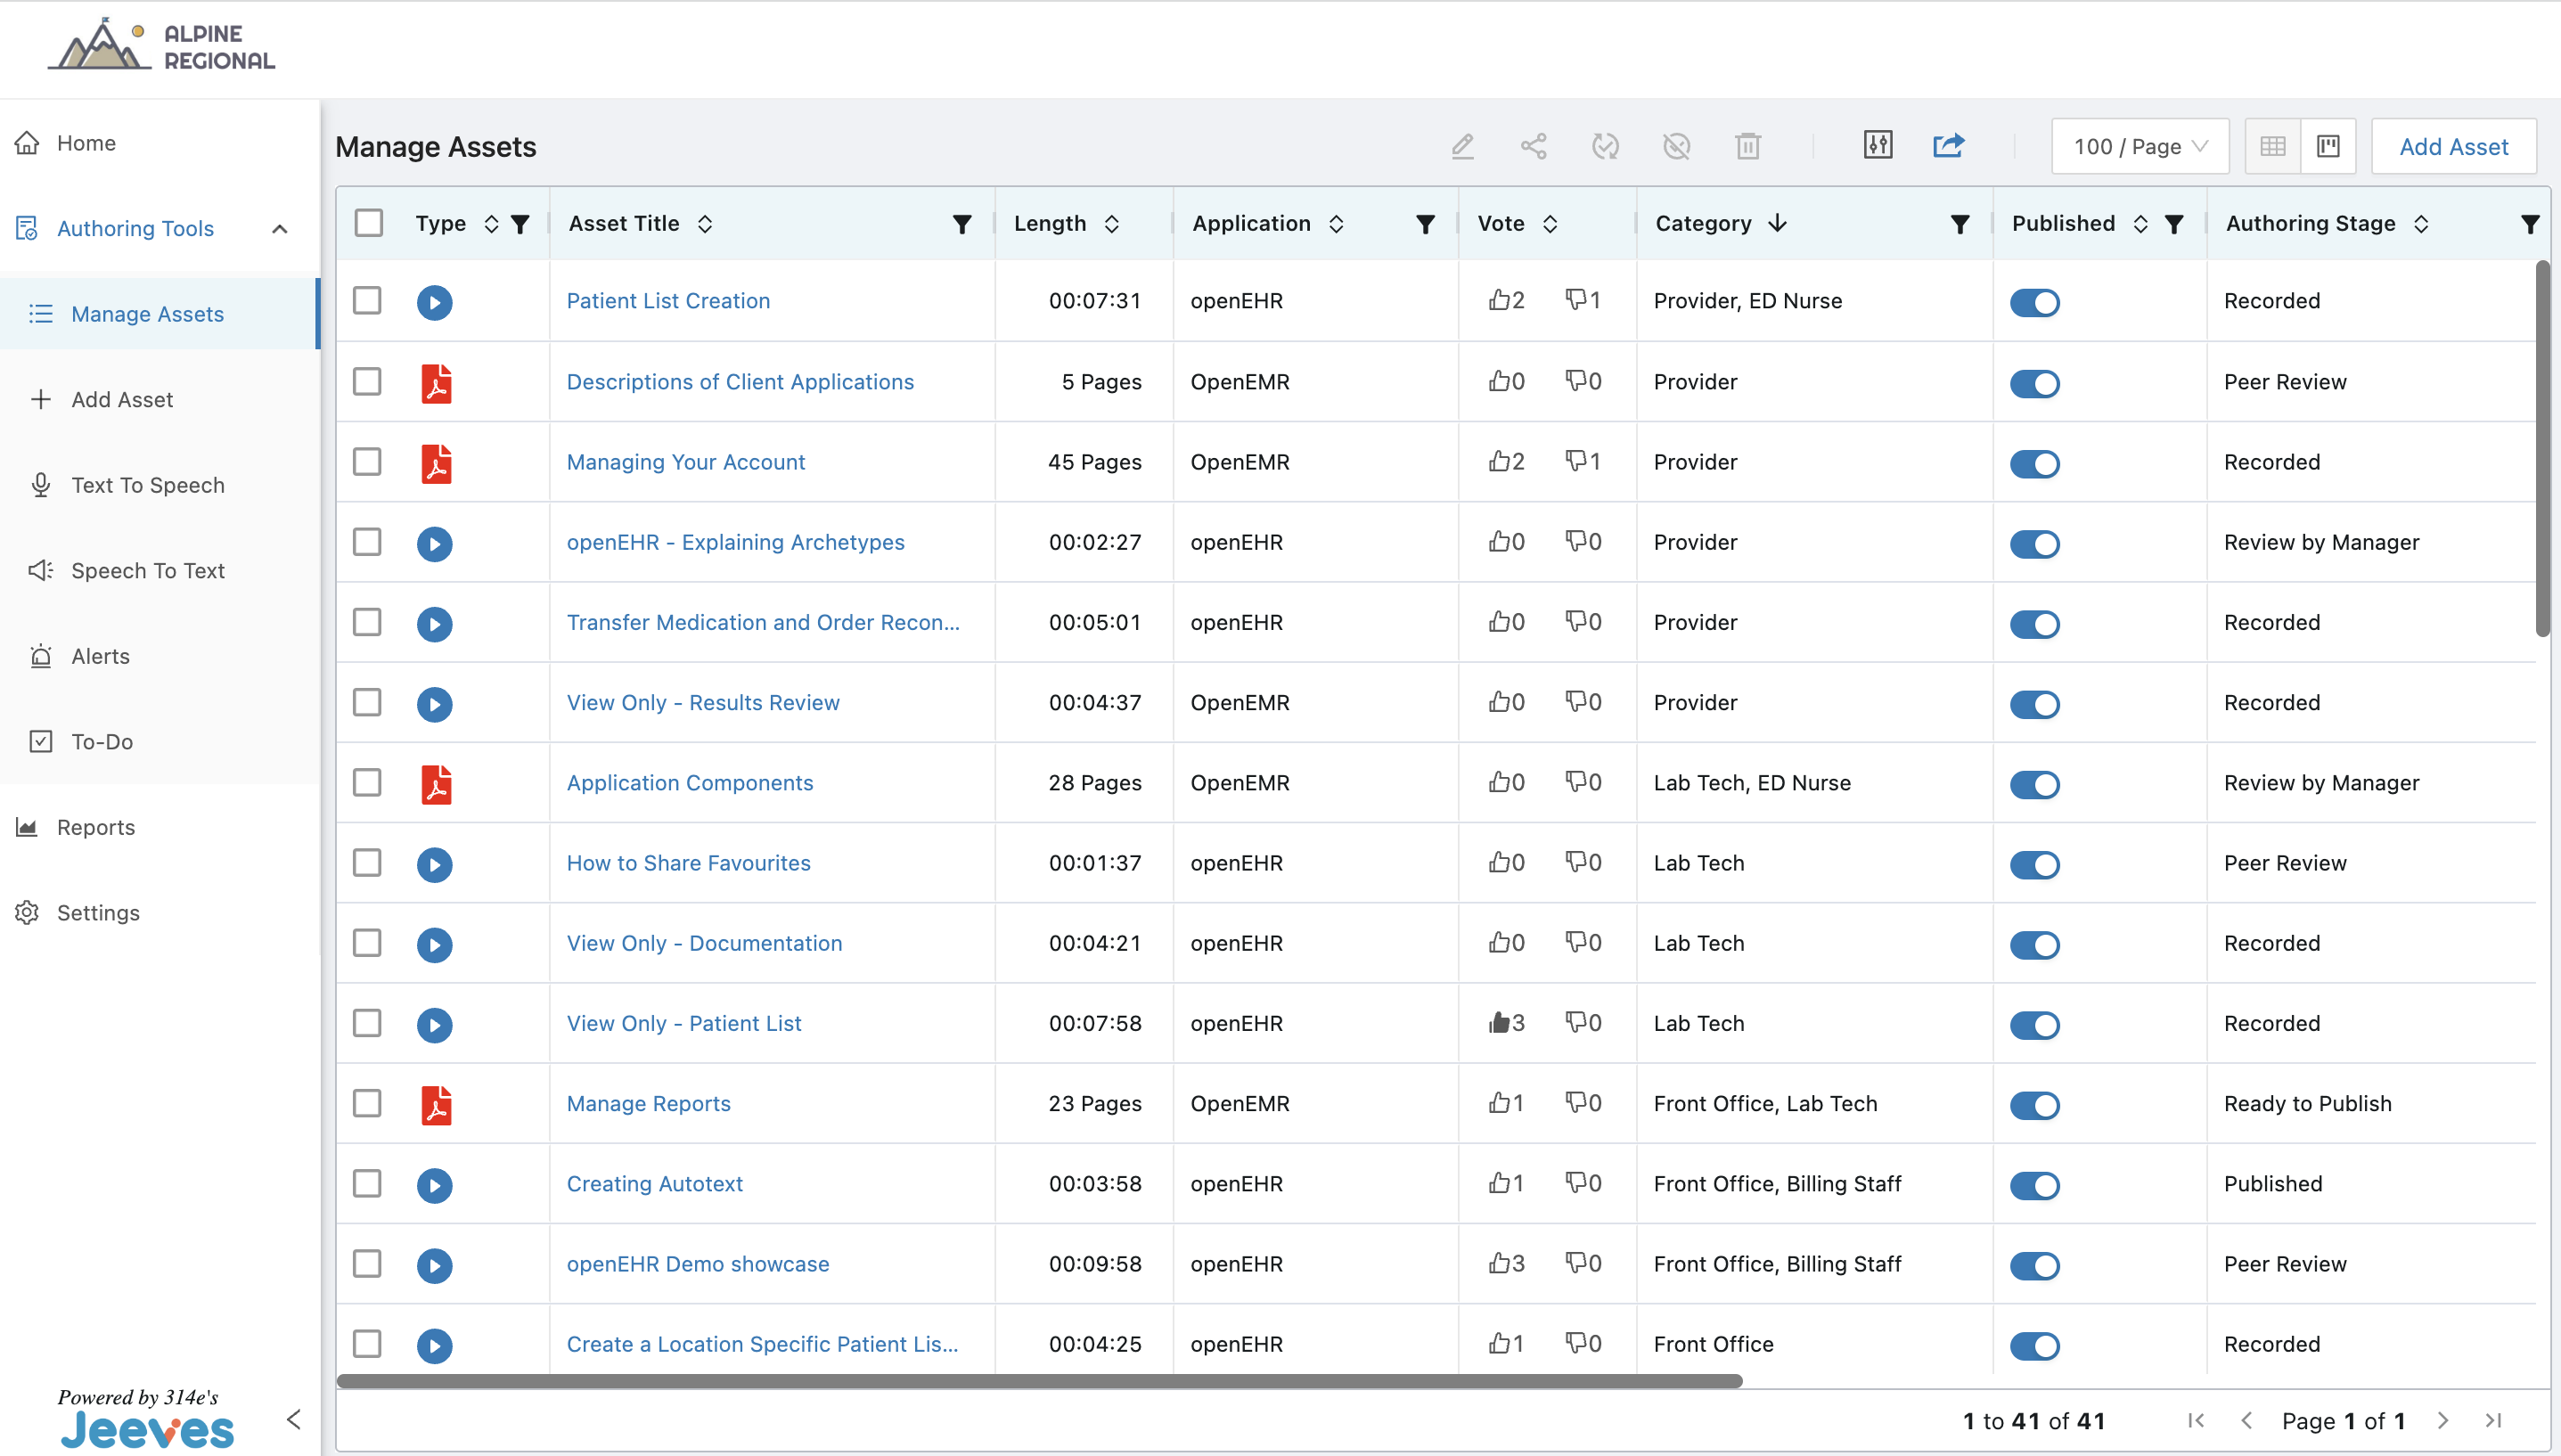This screenshot has width=2561, height=1456.
Task: Check the Managing Your Account row checkbox
Action: pyautogui.click(x=367, y=462)
